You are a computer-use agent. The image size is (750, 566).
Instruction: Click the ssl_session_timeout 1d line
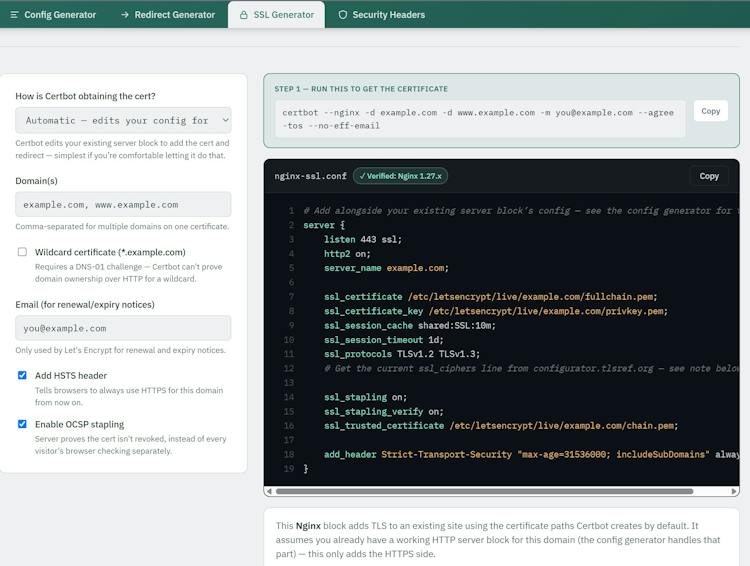tap(384, 340)
